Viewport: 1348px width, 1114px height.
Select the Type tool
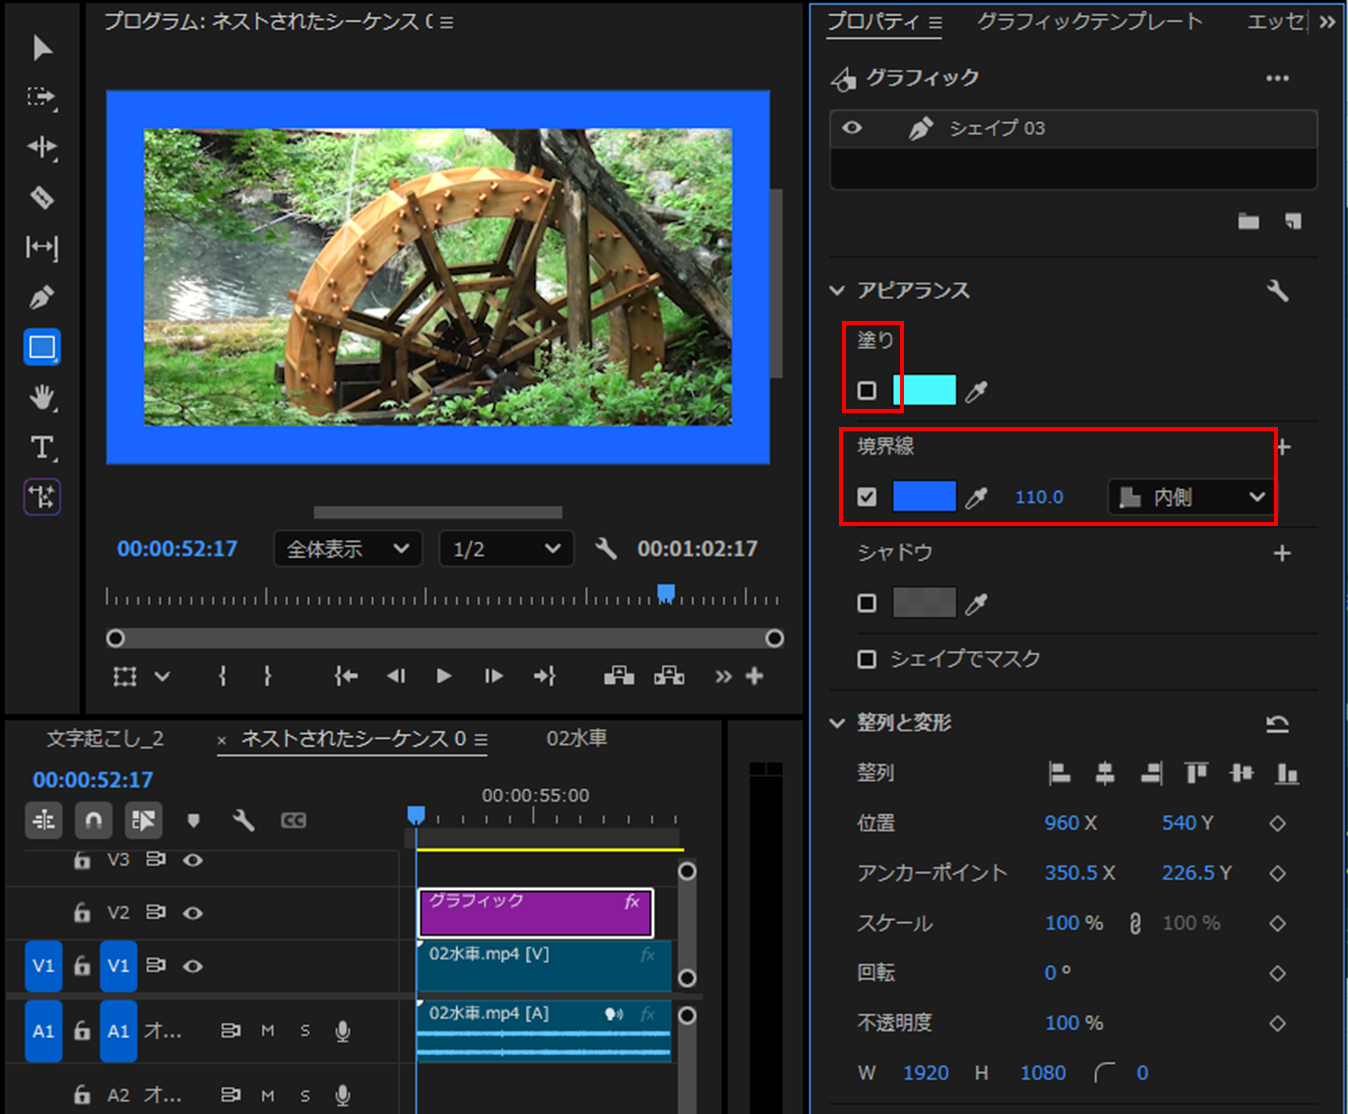point(42,447)
